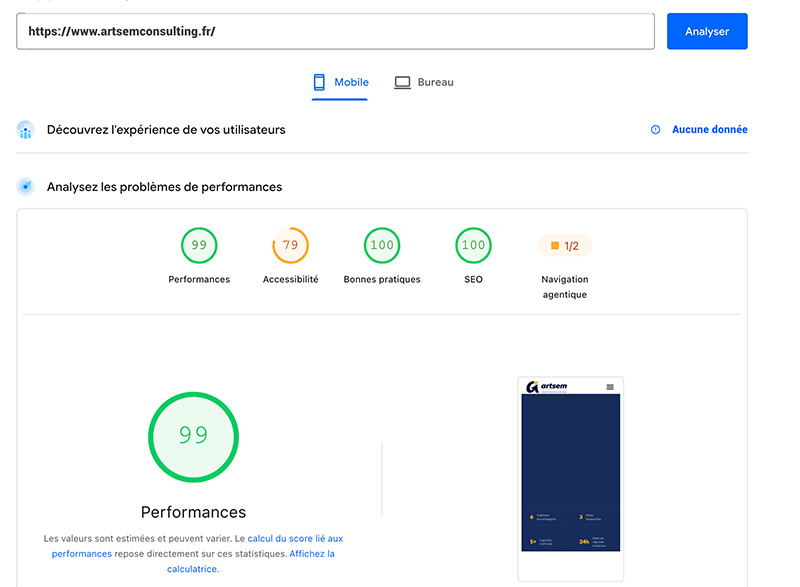Click the mobile phone icon
The image size is (800, 587).
pyautogui.click(x=319, y=83)
